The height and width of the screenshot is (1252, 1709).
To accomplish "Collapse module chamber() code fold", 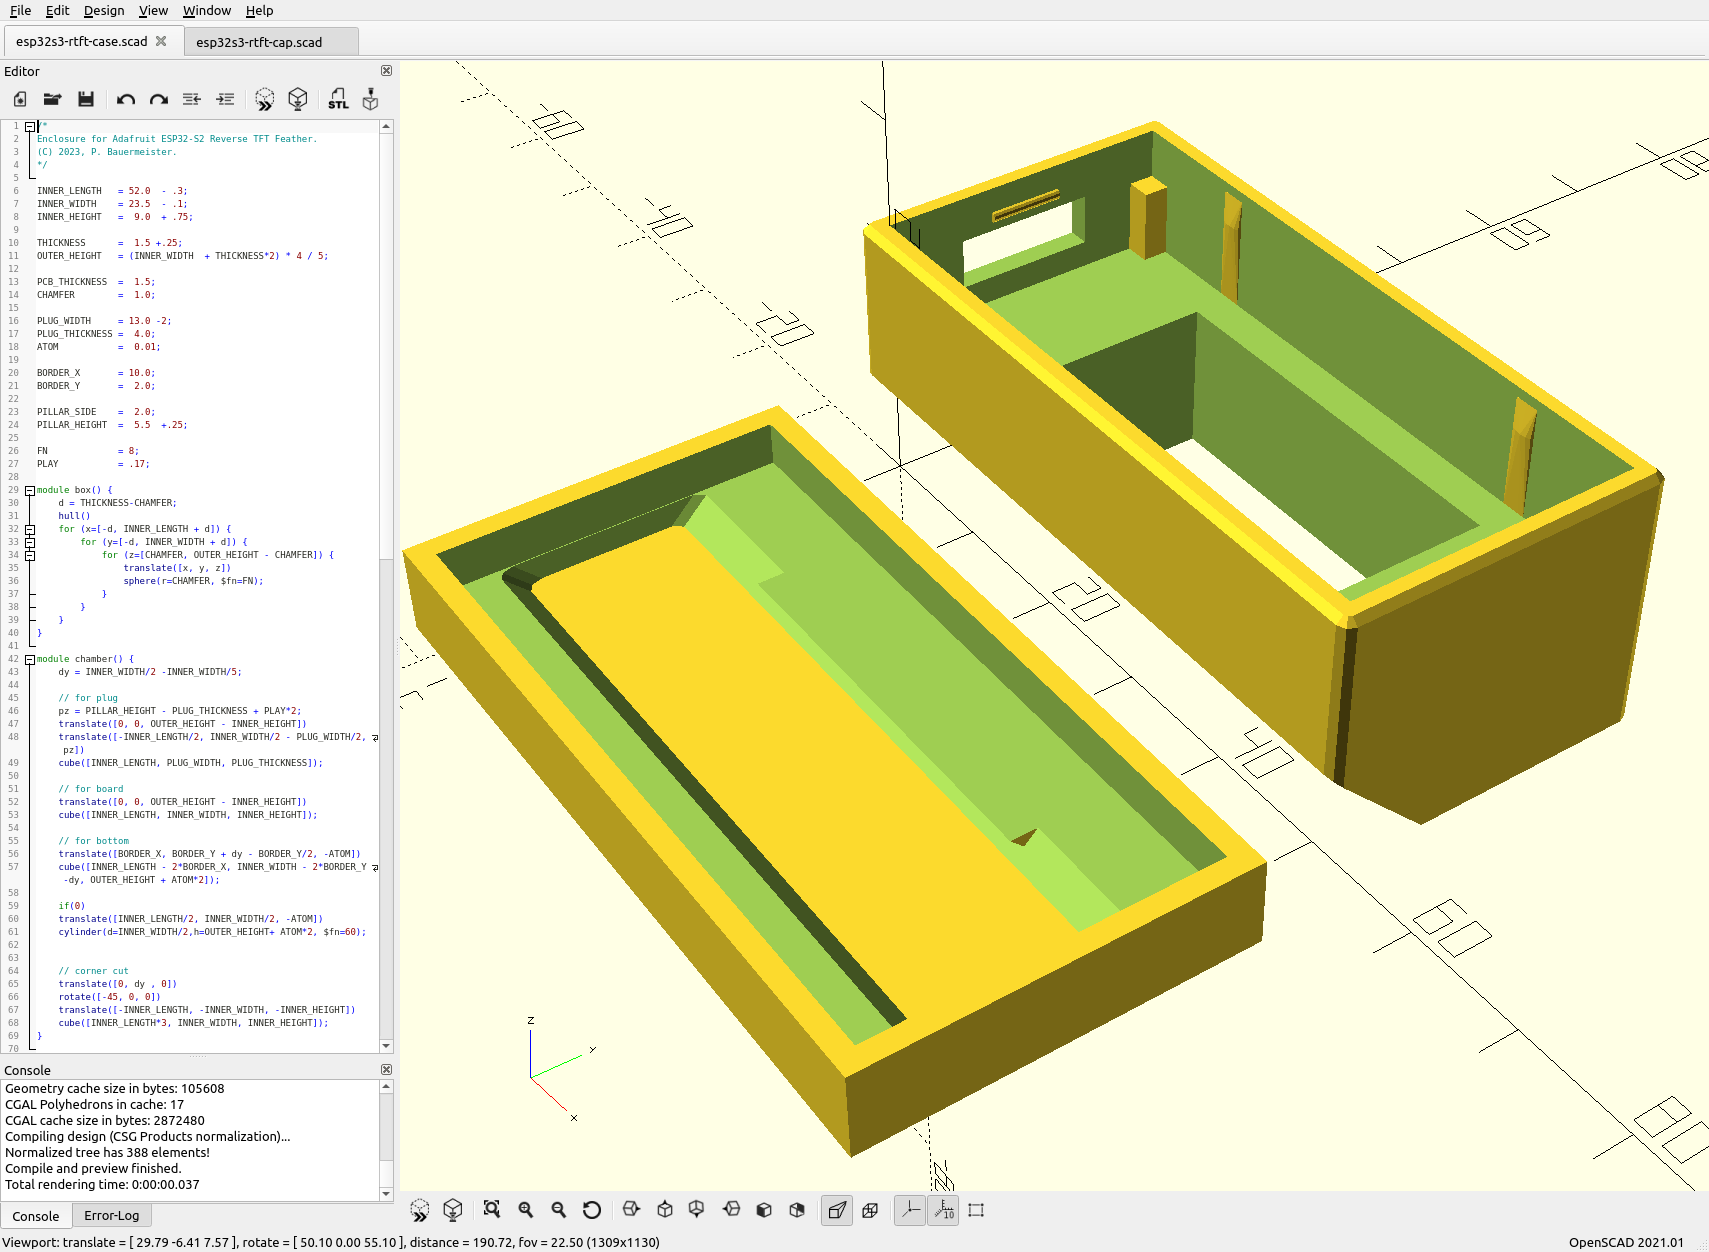I will [30, 659].
